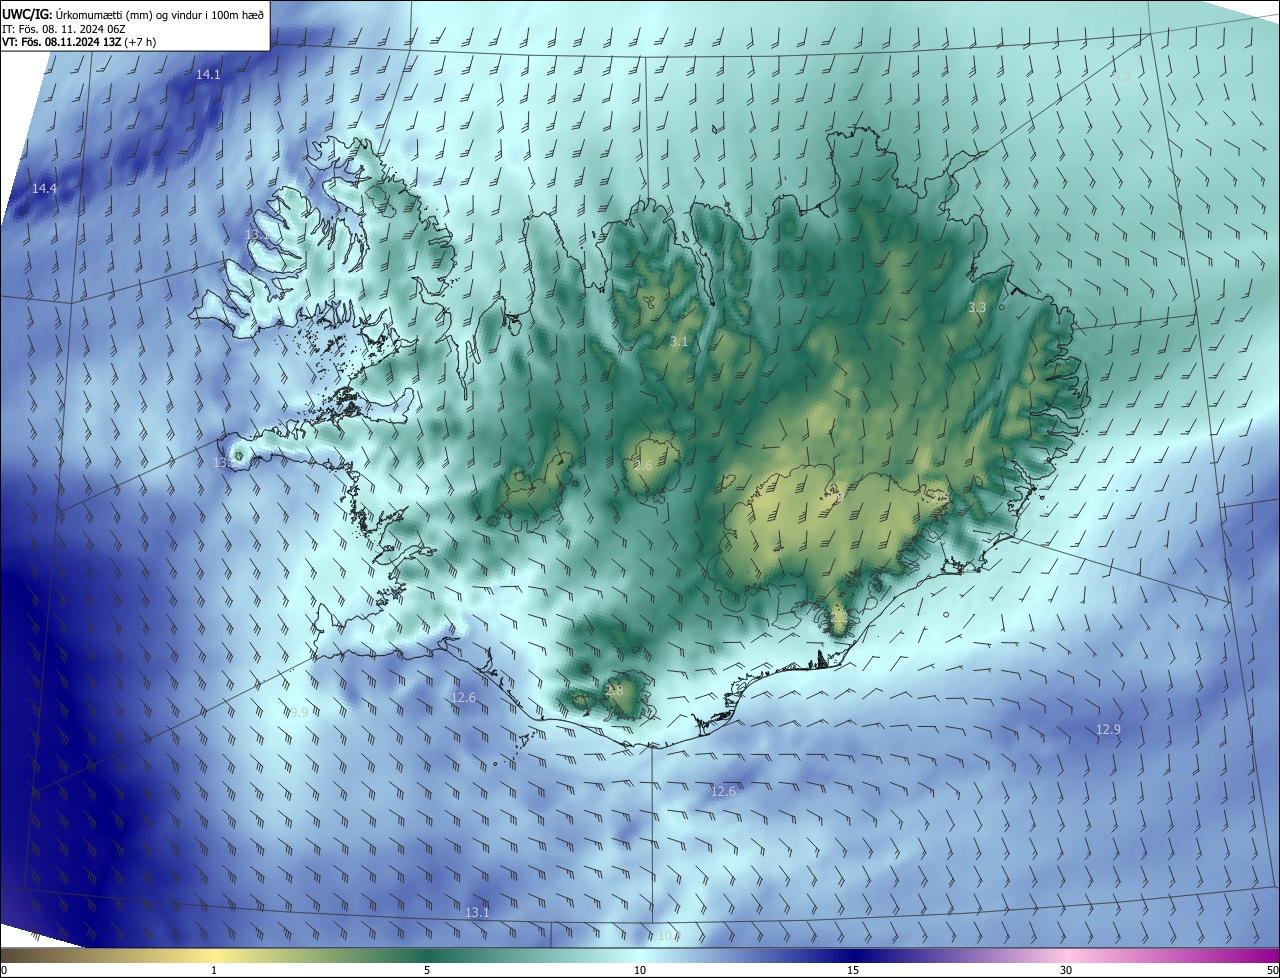Click the 50 tick label on the colour scale
Image resolution: width=1280 pixels, height=978 pixels.
pyautogui.click(x=1272, y=970)
